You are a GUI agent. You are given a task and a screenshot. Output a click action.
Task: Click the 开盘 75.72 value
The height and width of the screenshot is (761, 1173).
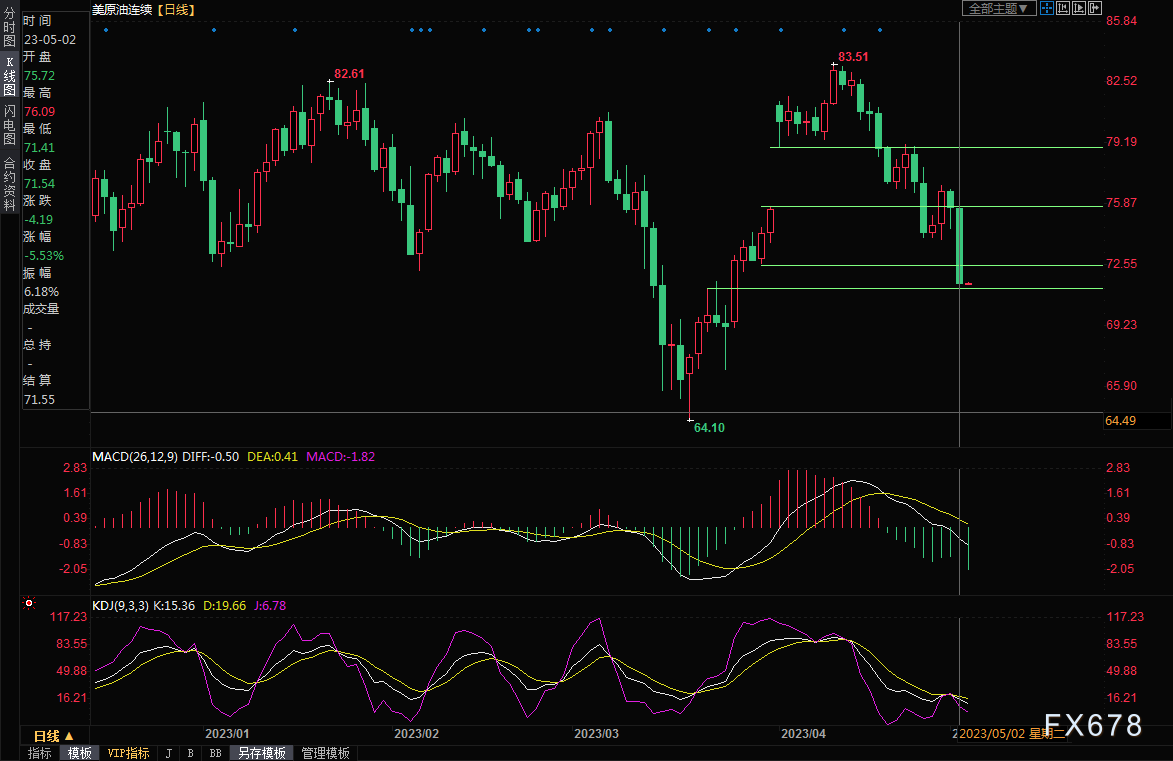pos(39,76)
